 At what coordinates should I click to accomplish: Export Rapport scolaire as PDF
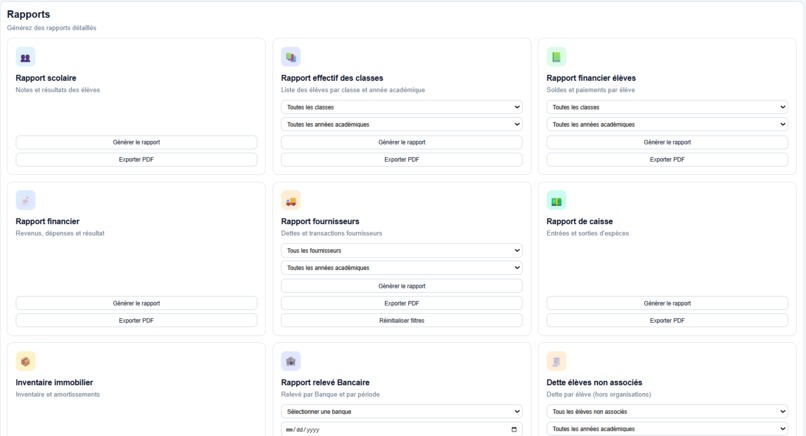[x=136, y=159]
